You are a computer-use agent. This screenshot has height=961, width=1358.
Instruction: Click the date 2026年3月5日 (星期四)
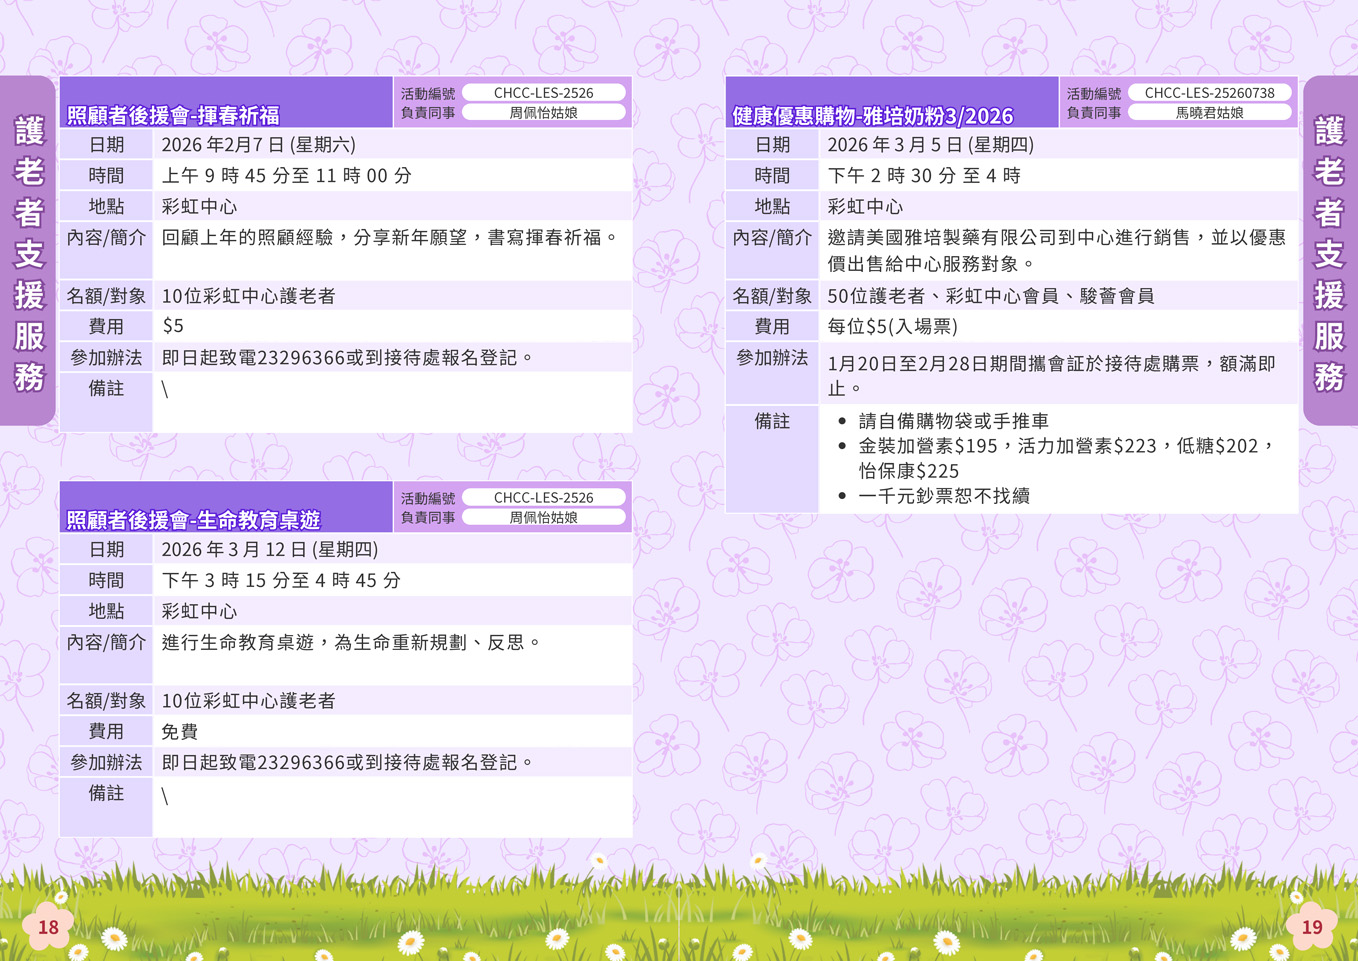[x=930, y=145]
